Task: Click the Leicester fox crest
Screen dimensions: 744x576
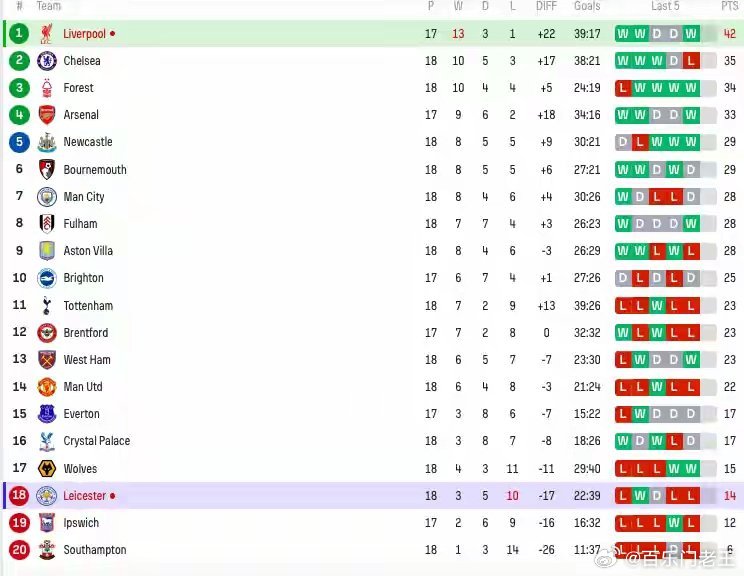Action: coord(46,496)
